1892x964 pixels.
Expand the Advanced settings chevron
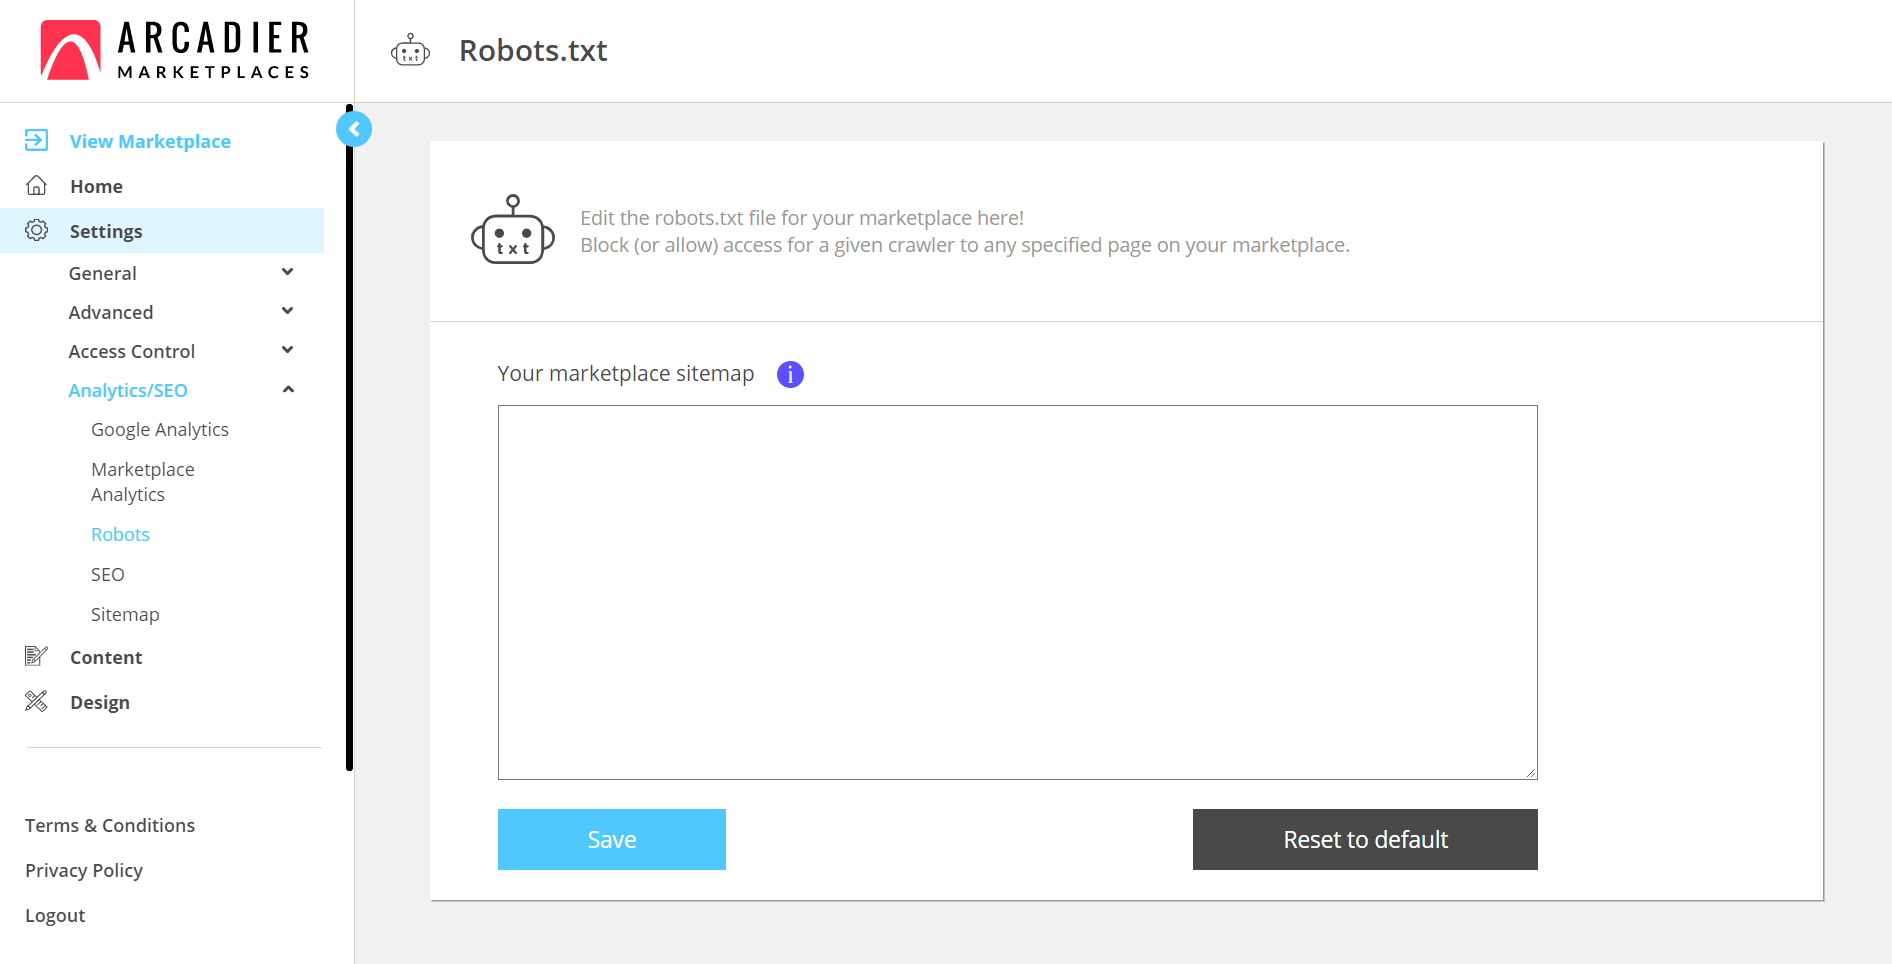click(288, 311)
